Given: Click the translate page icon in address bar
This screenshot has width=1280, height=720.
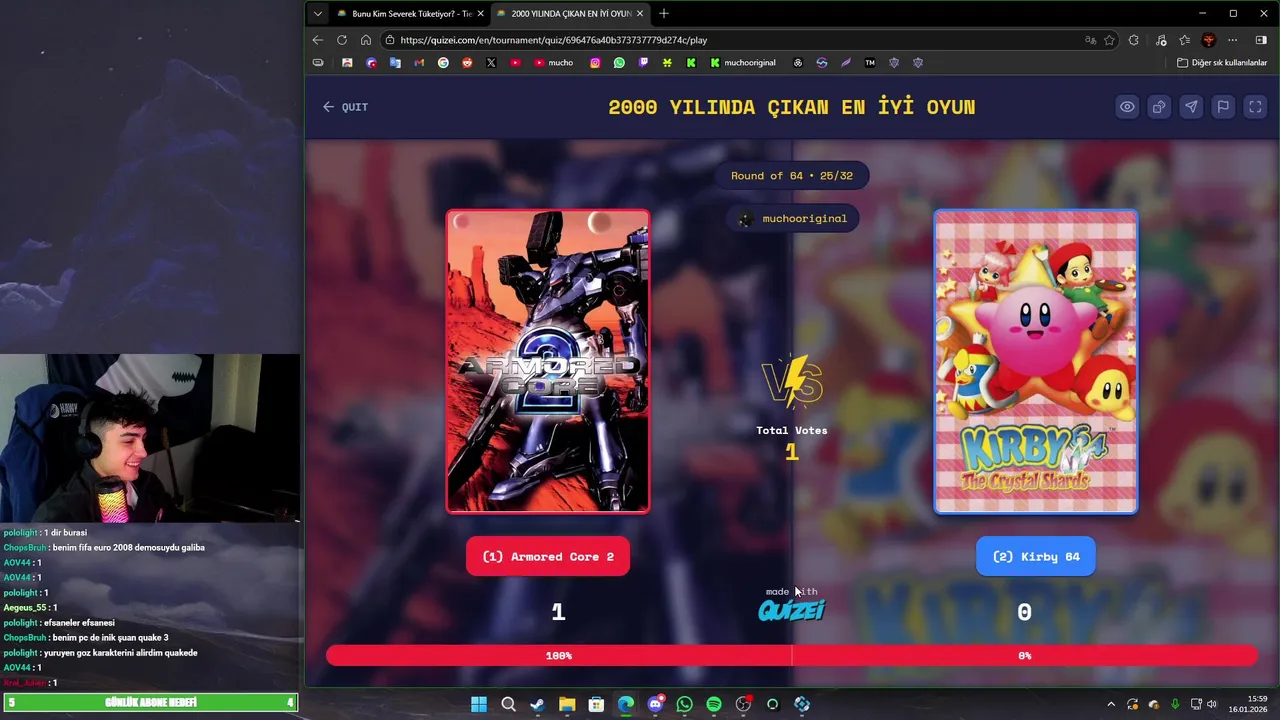Looking at the screenshot, I should pyautogui.click(x=1091, y=40).
